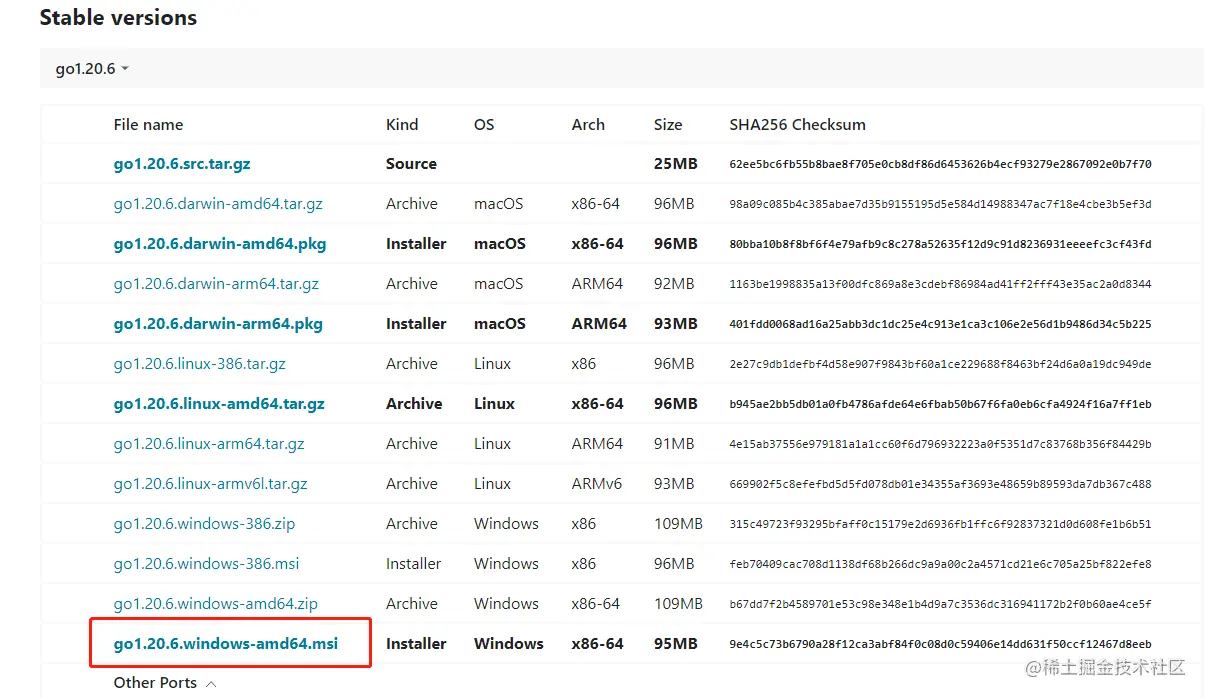Click Windows OS cell in windows-amd64.msi row
Viewport: 1206px width, 698px height.
509,644
